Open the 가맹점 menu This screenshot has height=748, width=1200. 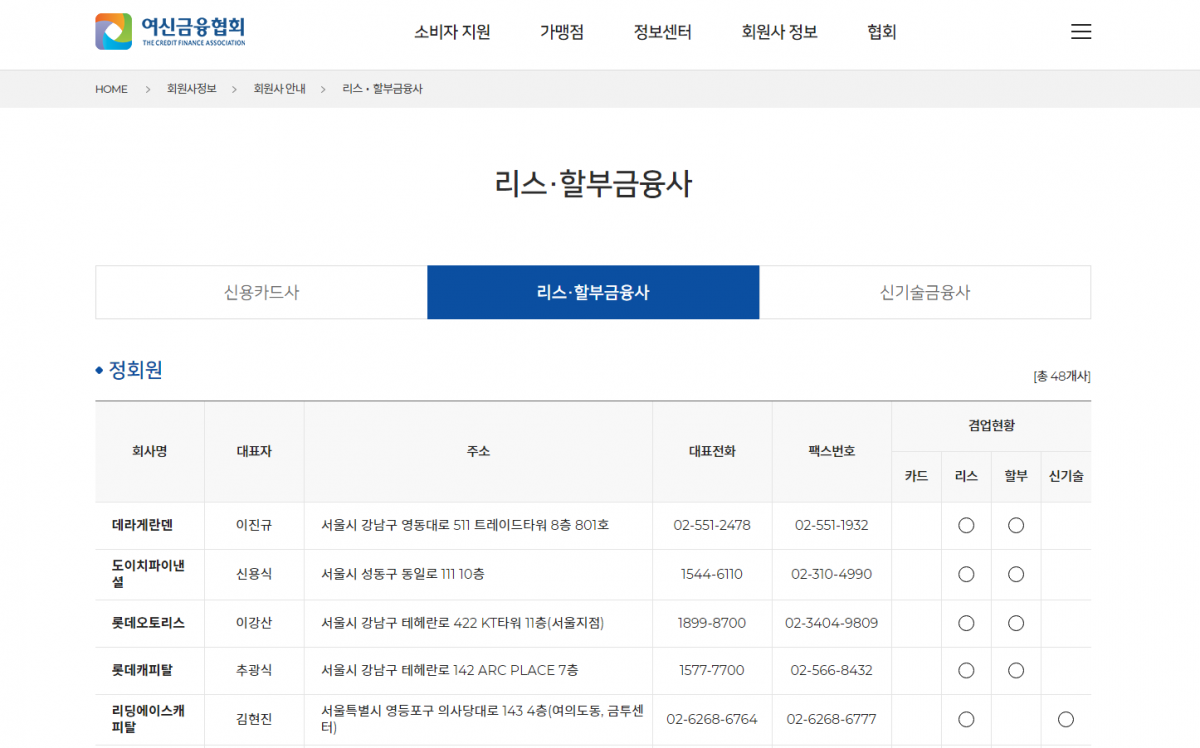click(562, 32)
